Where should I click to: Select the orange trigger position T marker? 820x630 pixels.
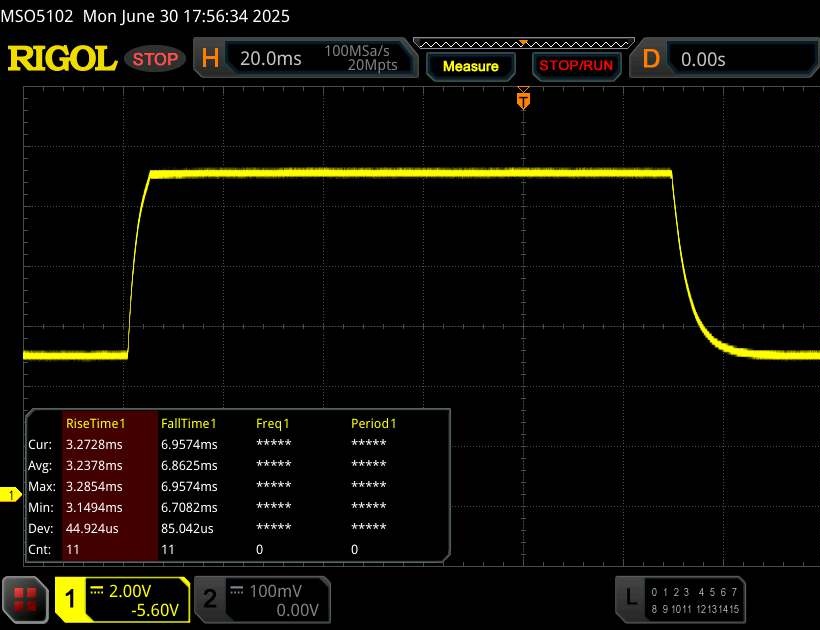point(523,100)
